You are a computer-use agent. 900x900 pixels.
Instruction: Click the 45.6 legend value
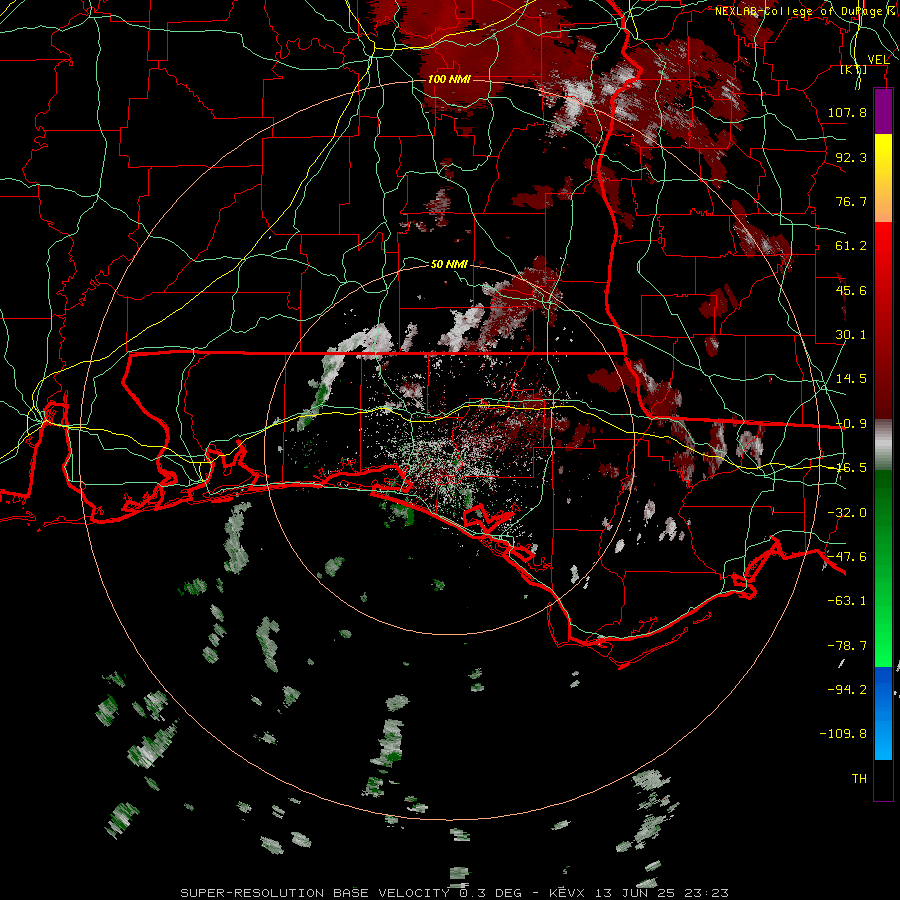(x=851, y=290)
